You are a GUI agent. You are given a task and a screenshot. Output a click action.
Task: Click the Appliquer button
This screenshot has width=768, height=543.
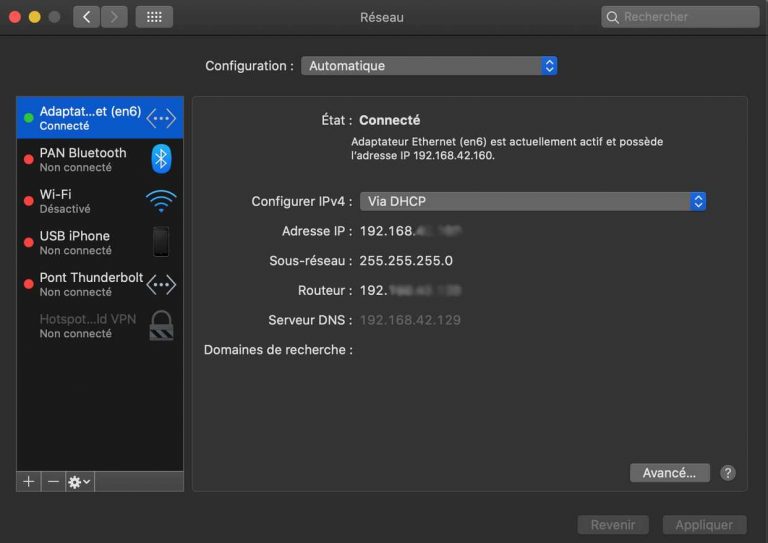704,525
